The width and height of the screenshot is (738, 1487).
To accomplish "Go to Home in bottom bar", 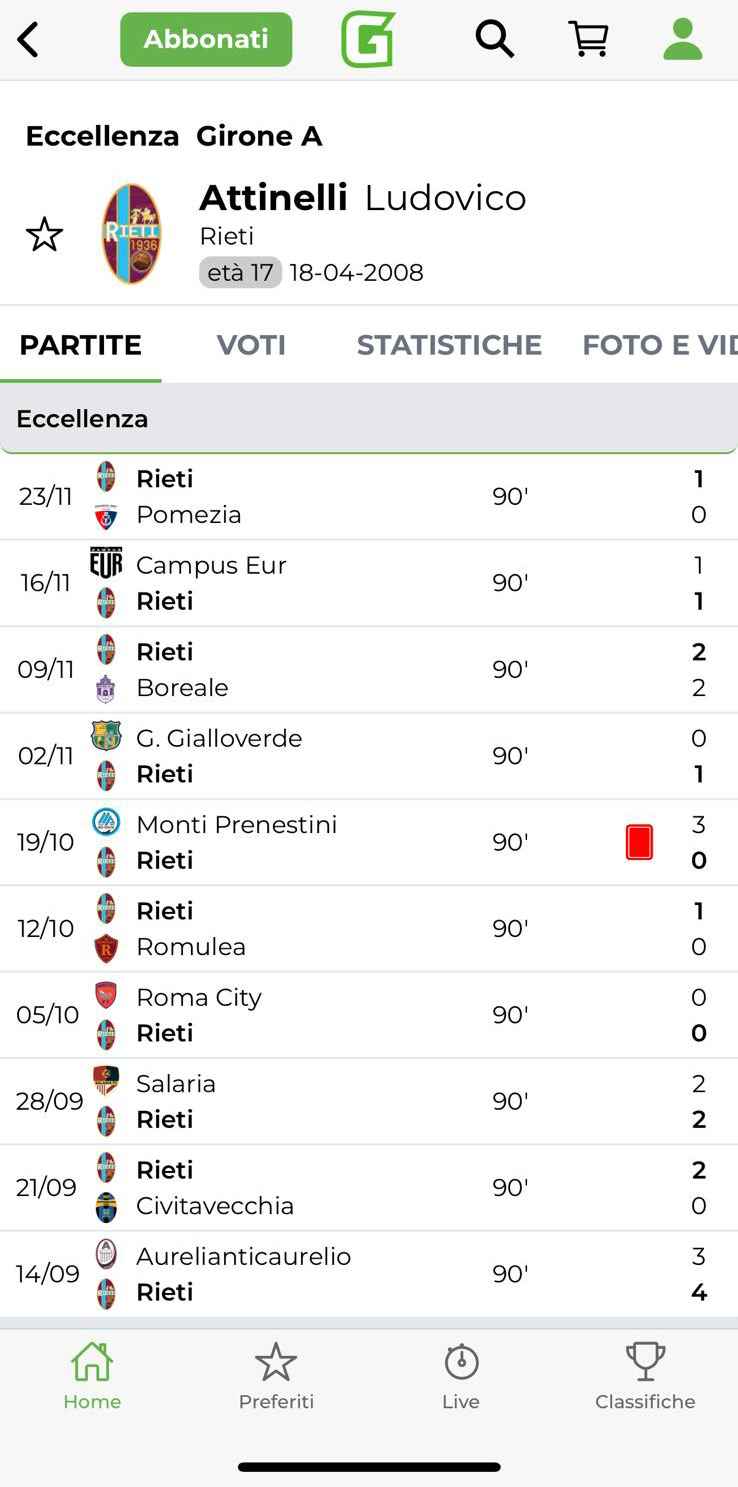I will coord(92,1376).
